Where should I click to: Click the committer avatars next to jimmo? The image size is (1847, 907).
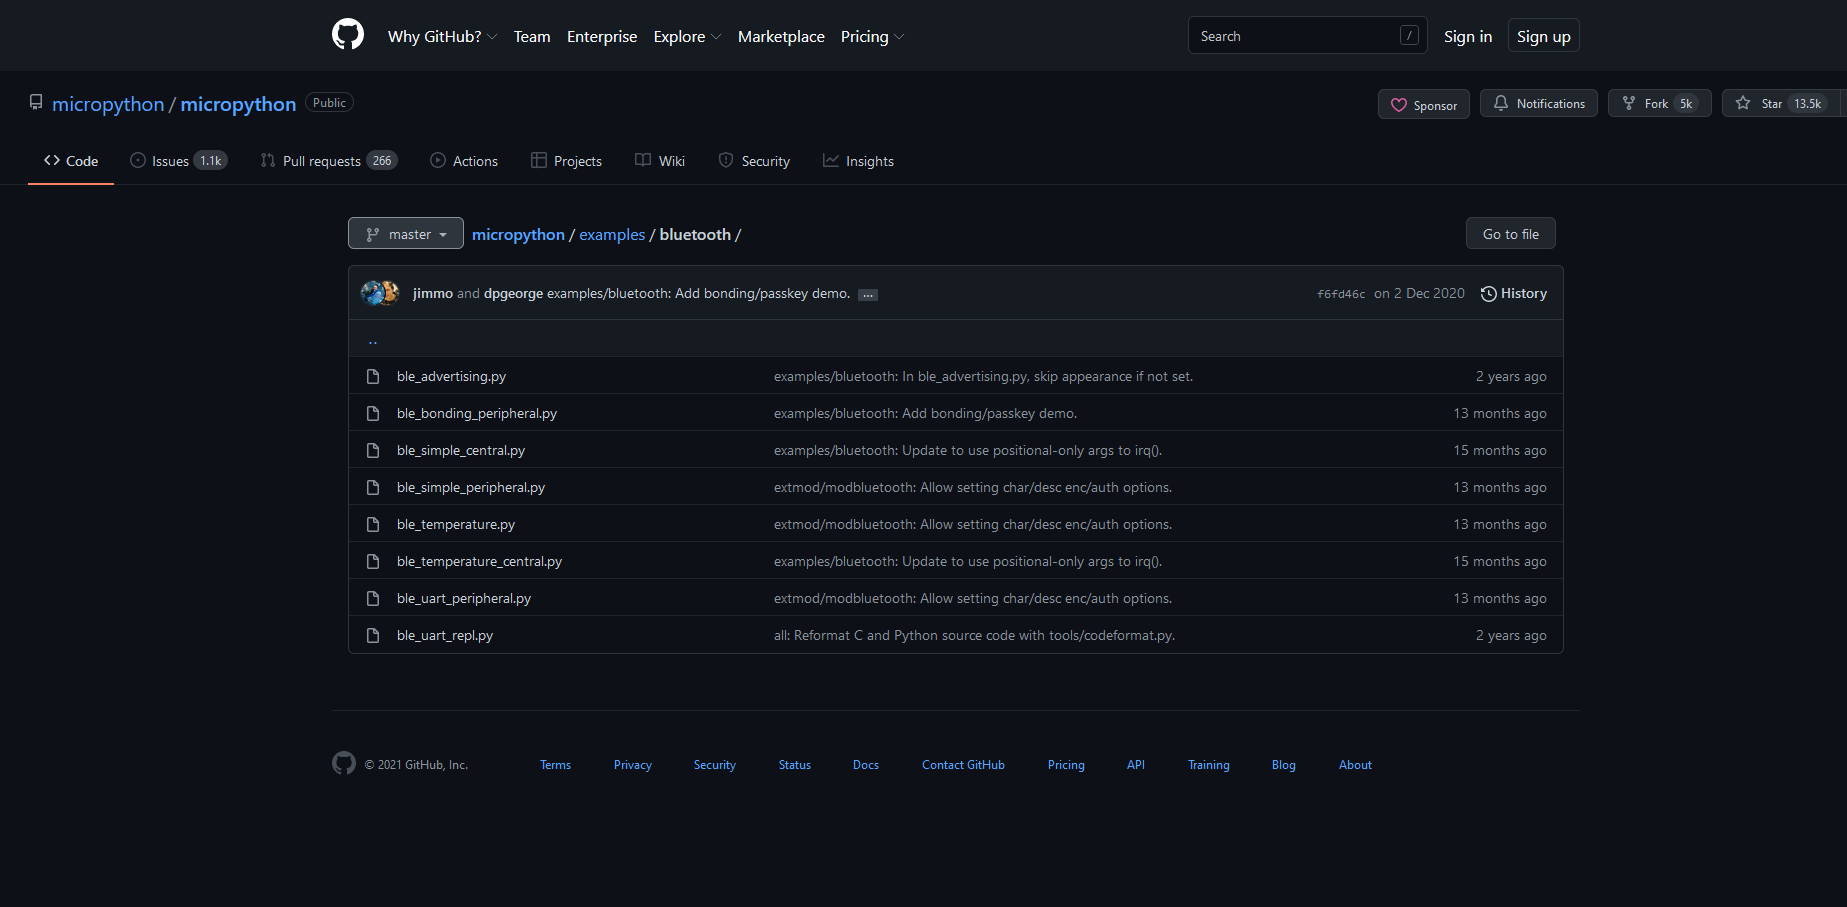pos(381,293)
